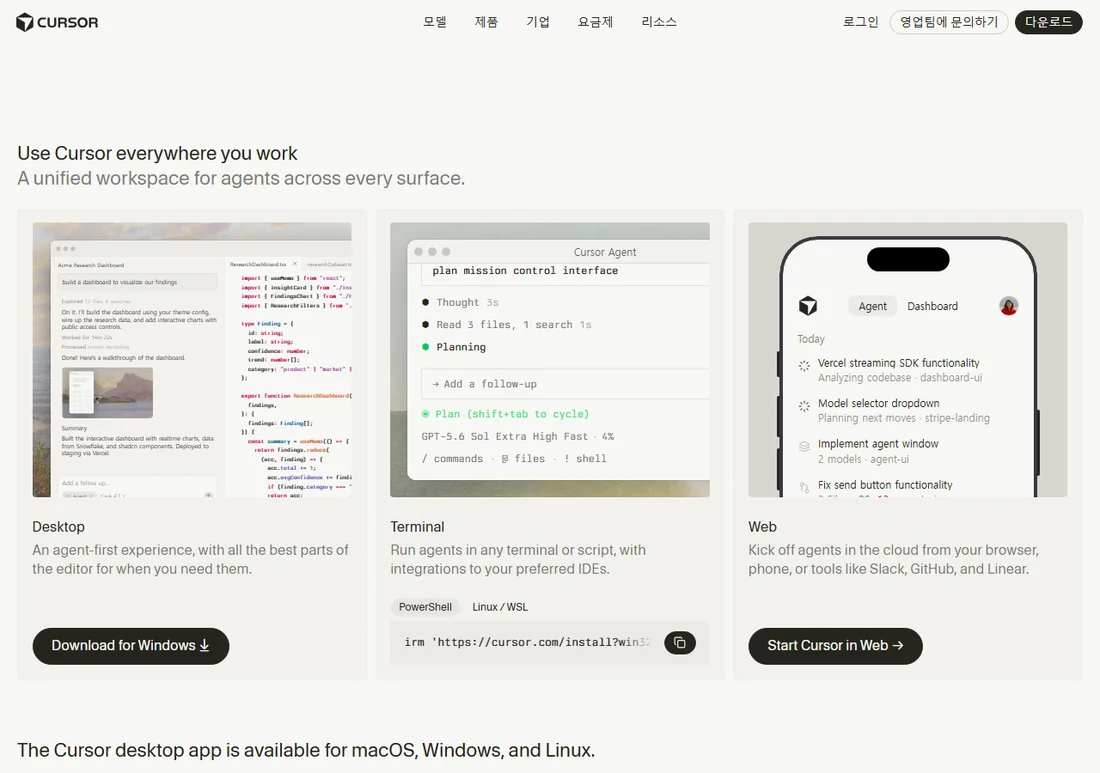Open the 리소스 menu

(659, 22)
